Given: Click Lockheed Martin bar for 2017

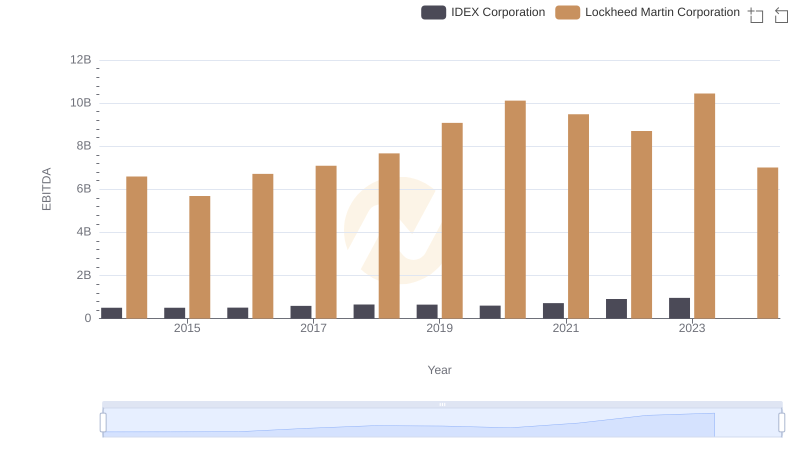Looking at the screenshot, I should (326, 242).
